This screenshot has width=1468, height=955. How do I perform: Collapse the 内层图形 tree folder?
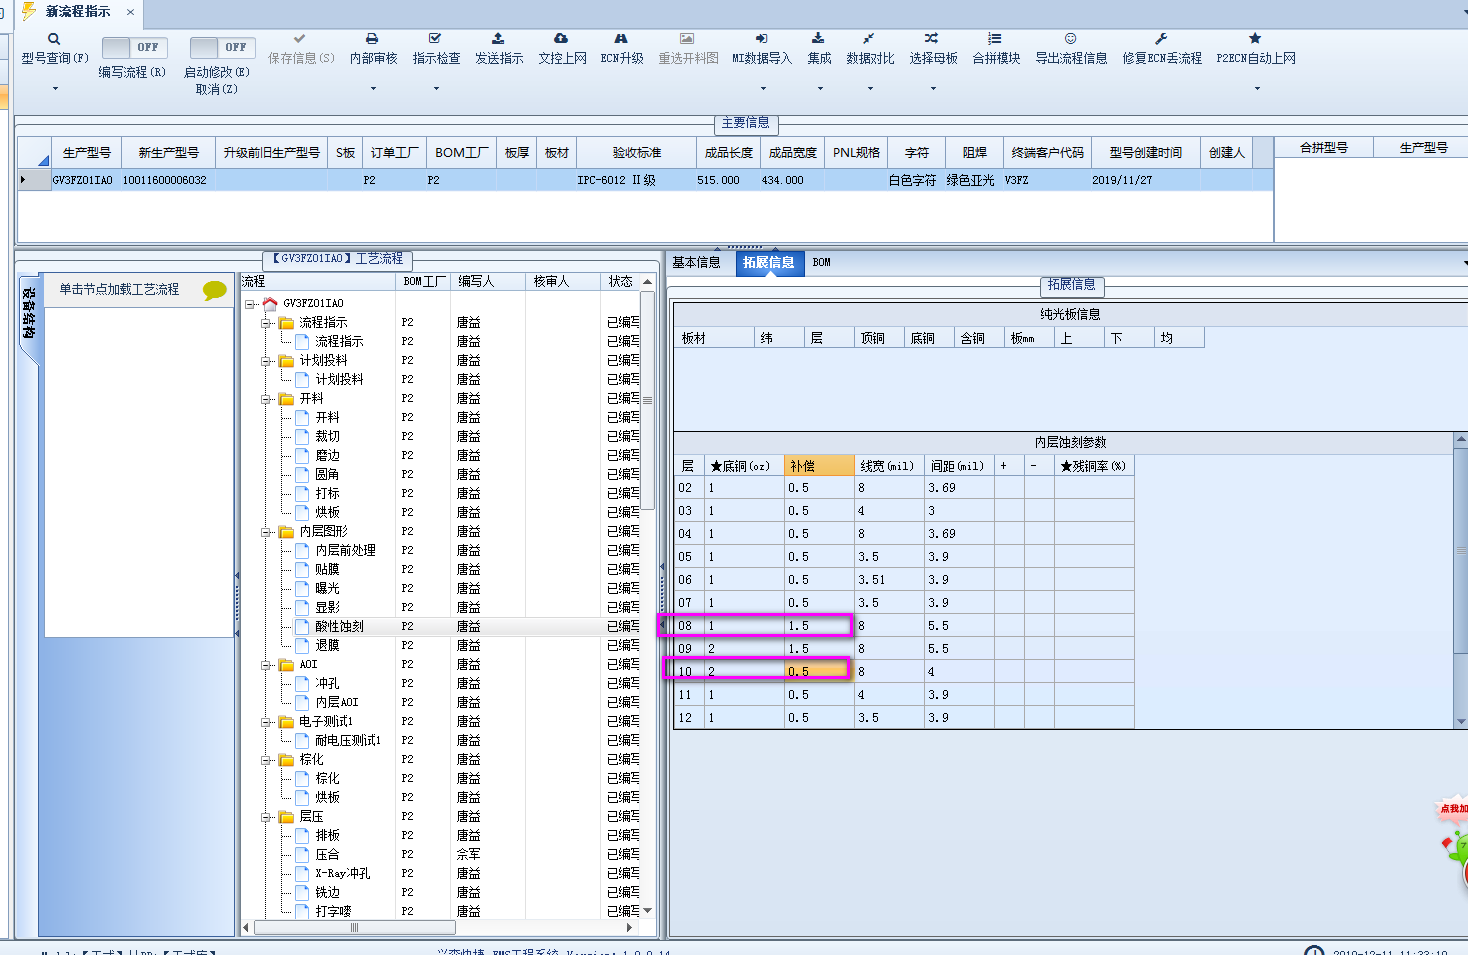tap(267, 532)
